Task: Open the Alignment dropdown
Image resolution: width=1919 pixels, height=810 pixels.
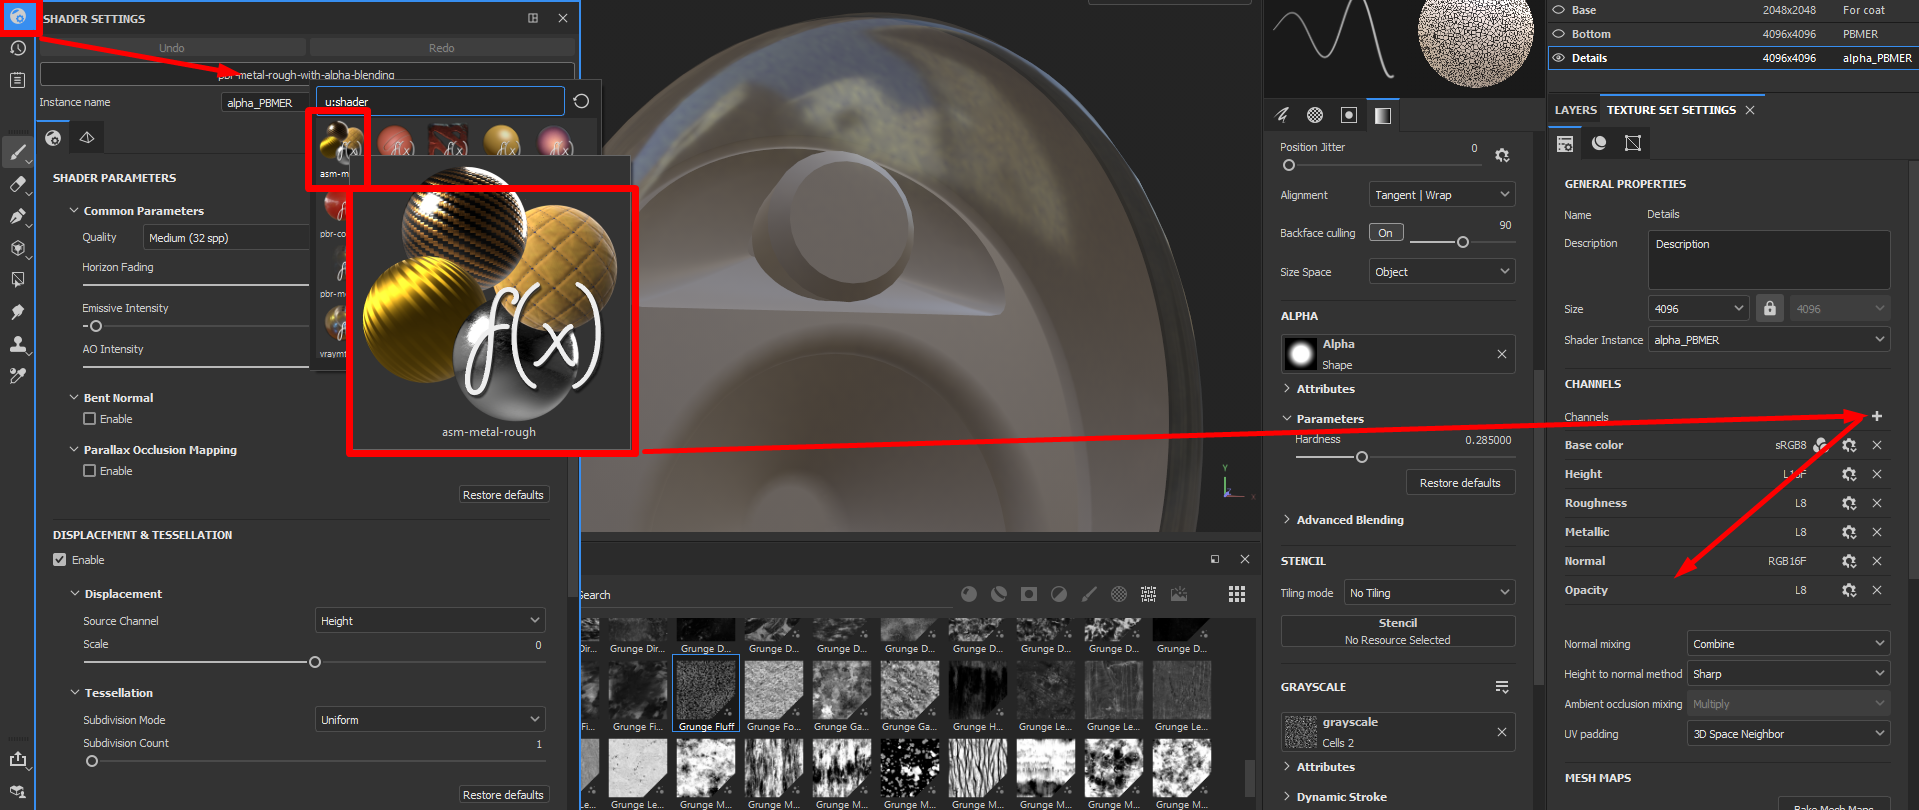Action: [x=1442, y=195]
